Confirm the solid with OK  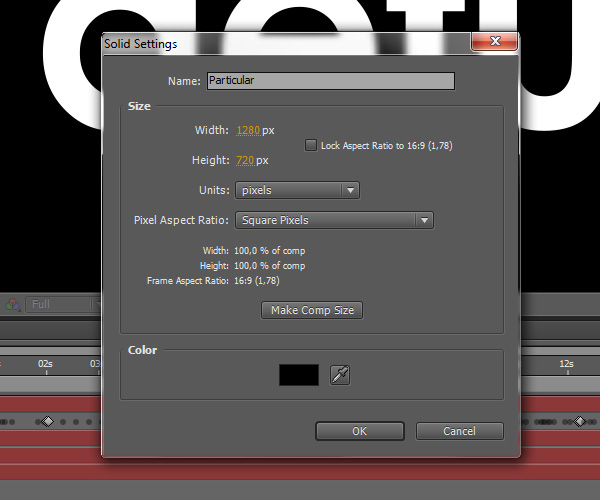click(x=360, y=431)
